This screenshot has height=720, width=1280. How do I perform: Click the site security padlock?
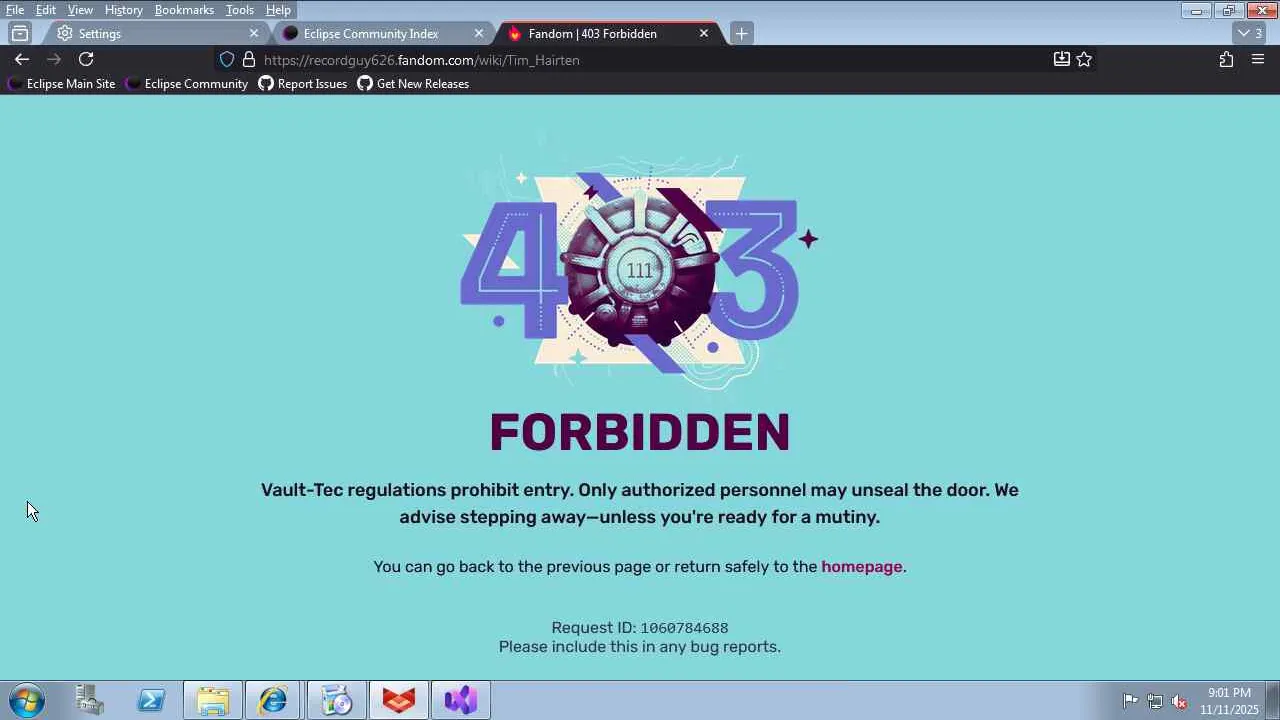(249, 60)
